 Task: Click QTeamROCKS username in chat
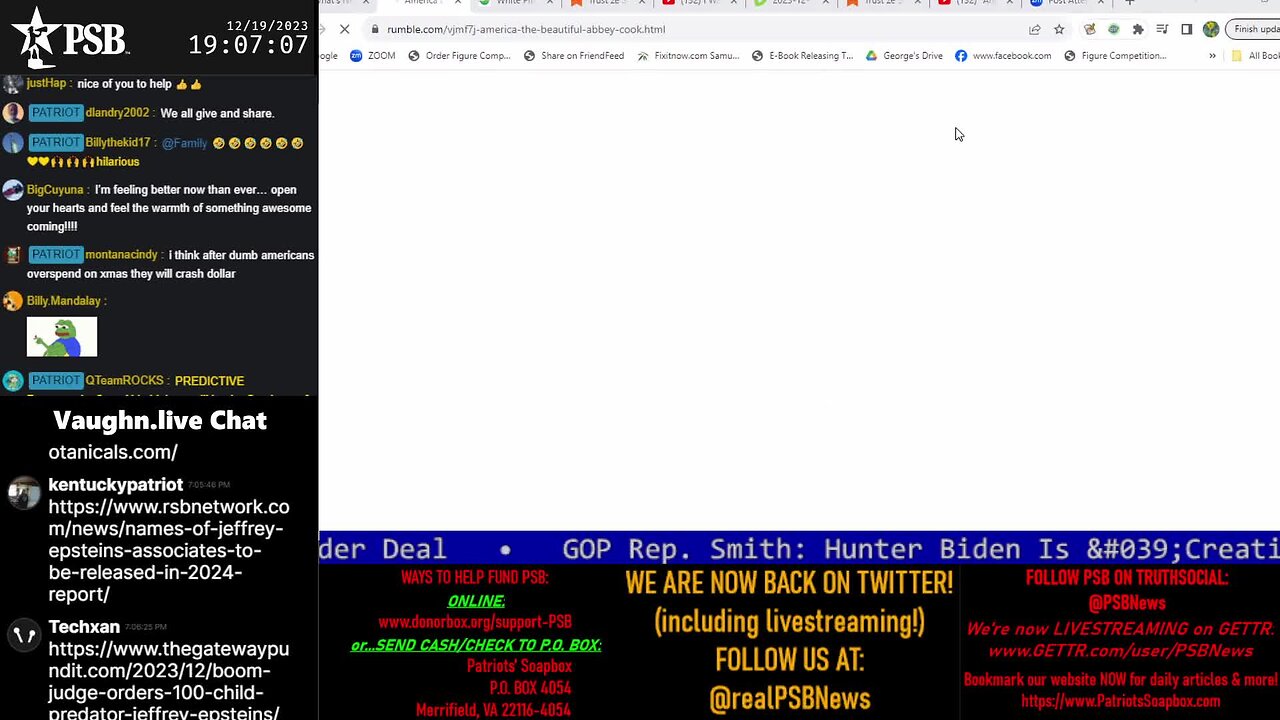(x=124, y=381)
